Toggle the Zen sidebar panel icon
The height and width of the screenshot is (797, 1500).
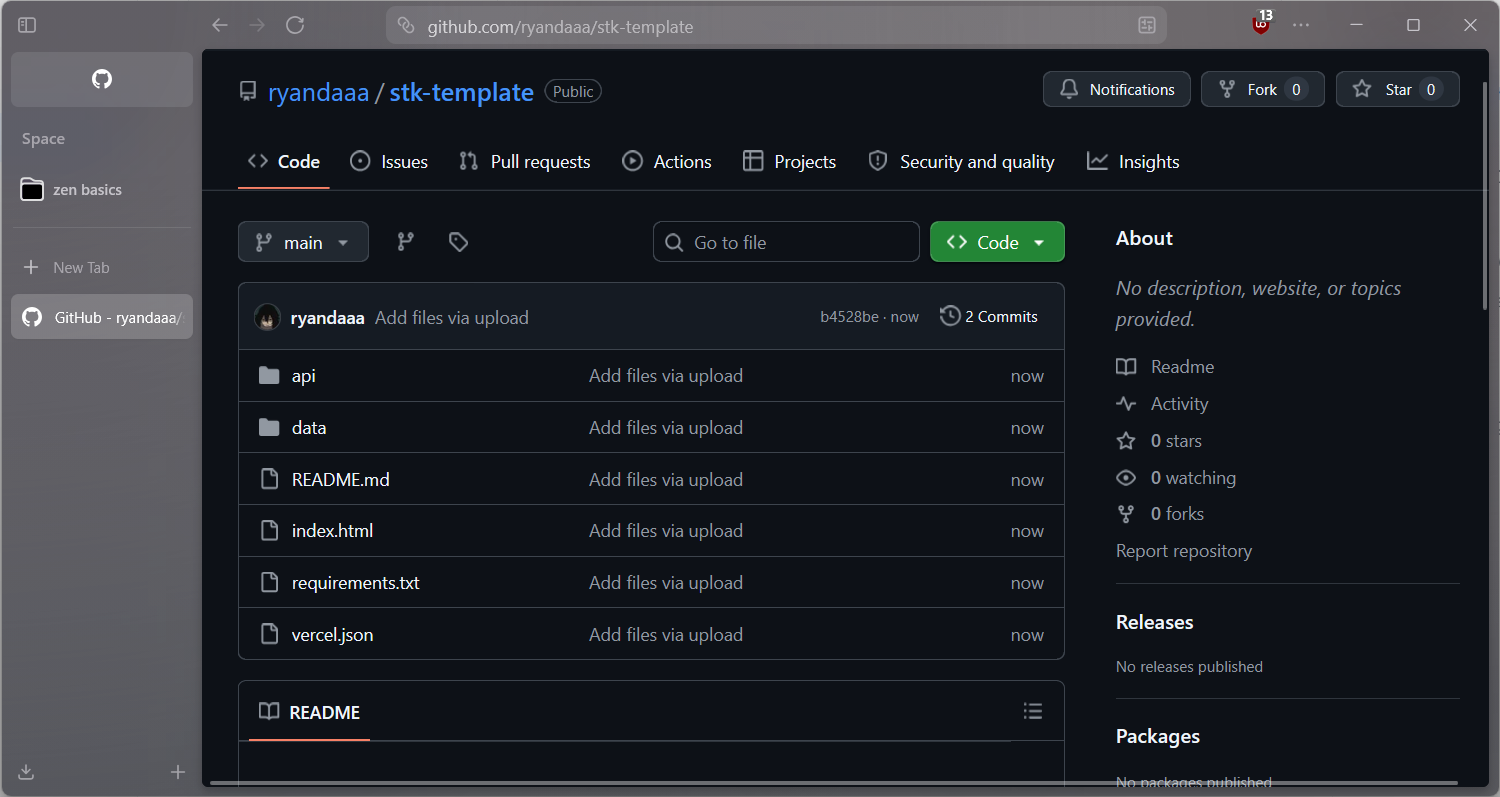coord(28,25)
